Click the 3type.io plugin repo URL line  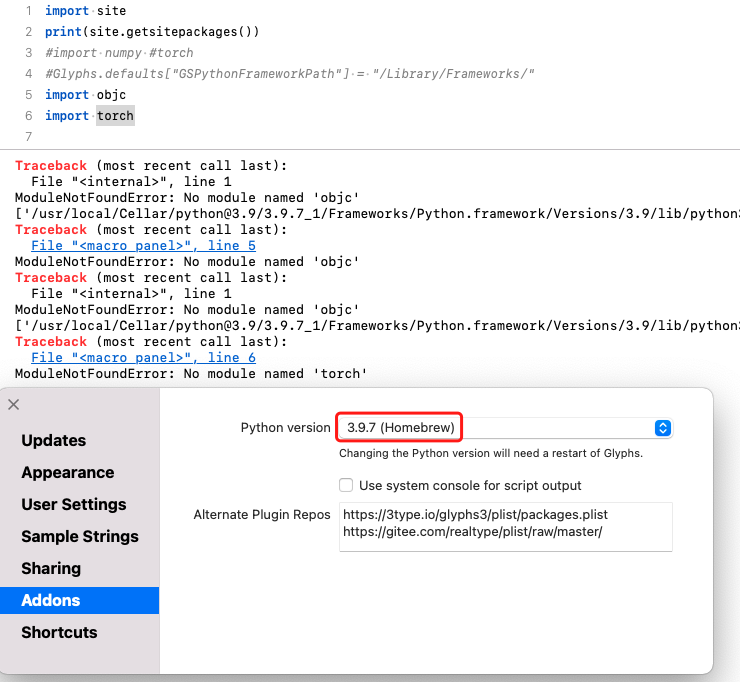pos(474,515)
